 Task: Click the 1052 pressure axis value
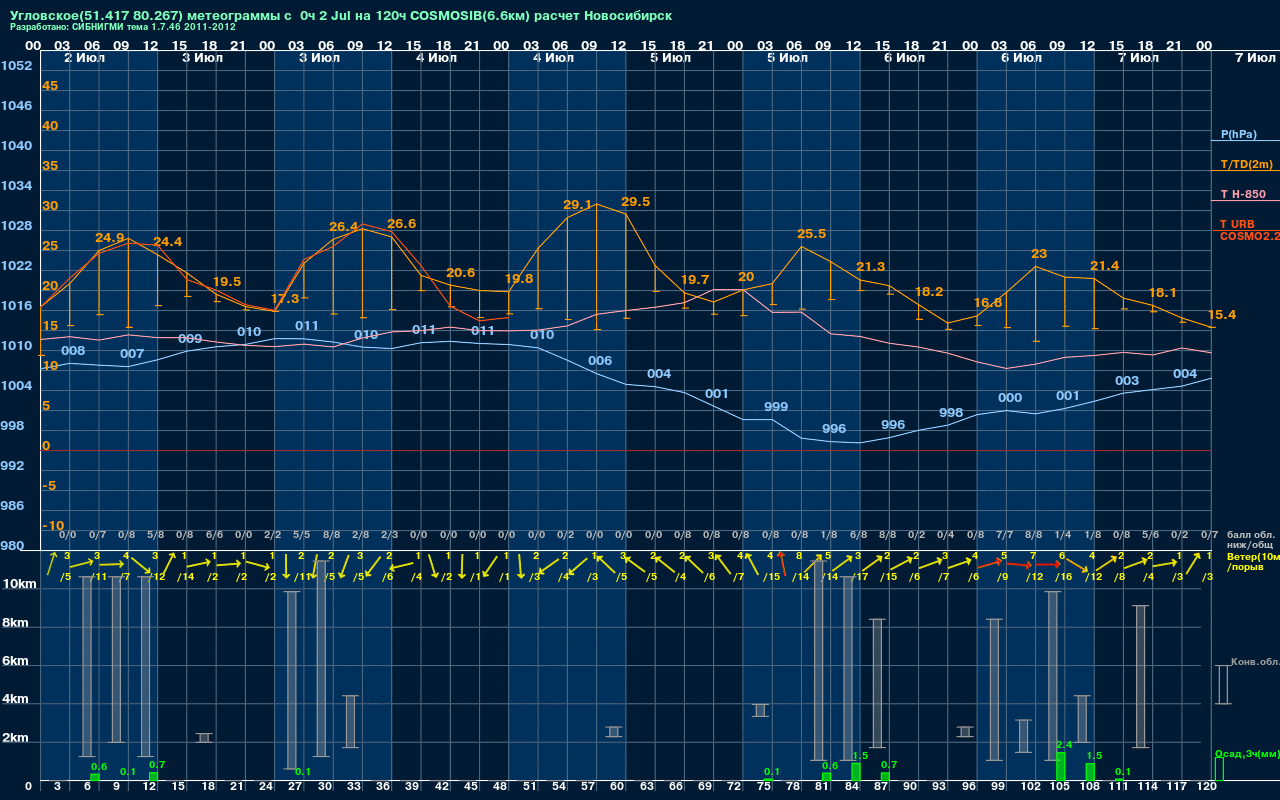pyautogui.click(x=16, y=66)
